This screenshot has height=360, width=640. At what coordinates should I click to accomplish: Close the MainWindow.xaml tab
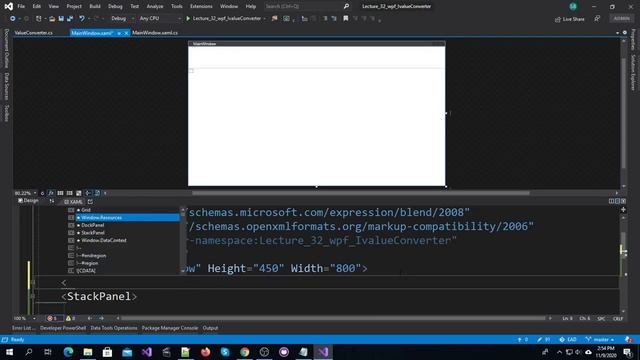(x=126, y=33)
